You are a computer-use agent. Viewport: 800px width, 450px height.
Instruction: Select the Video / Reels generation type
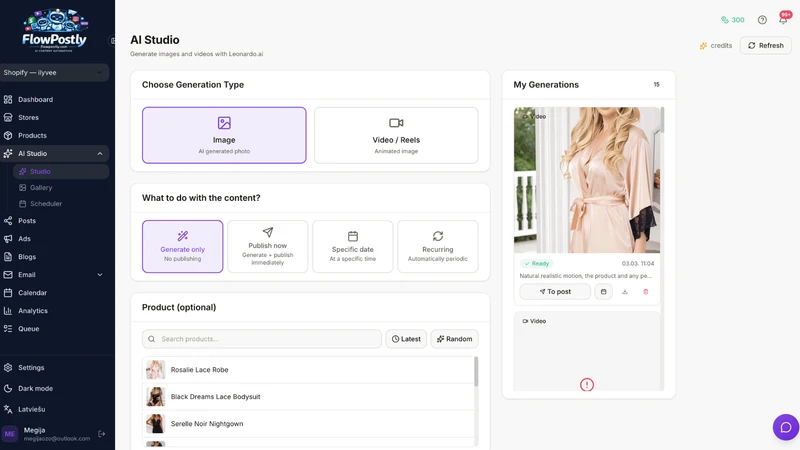tap(396, 135)
